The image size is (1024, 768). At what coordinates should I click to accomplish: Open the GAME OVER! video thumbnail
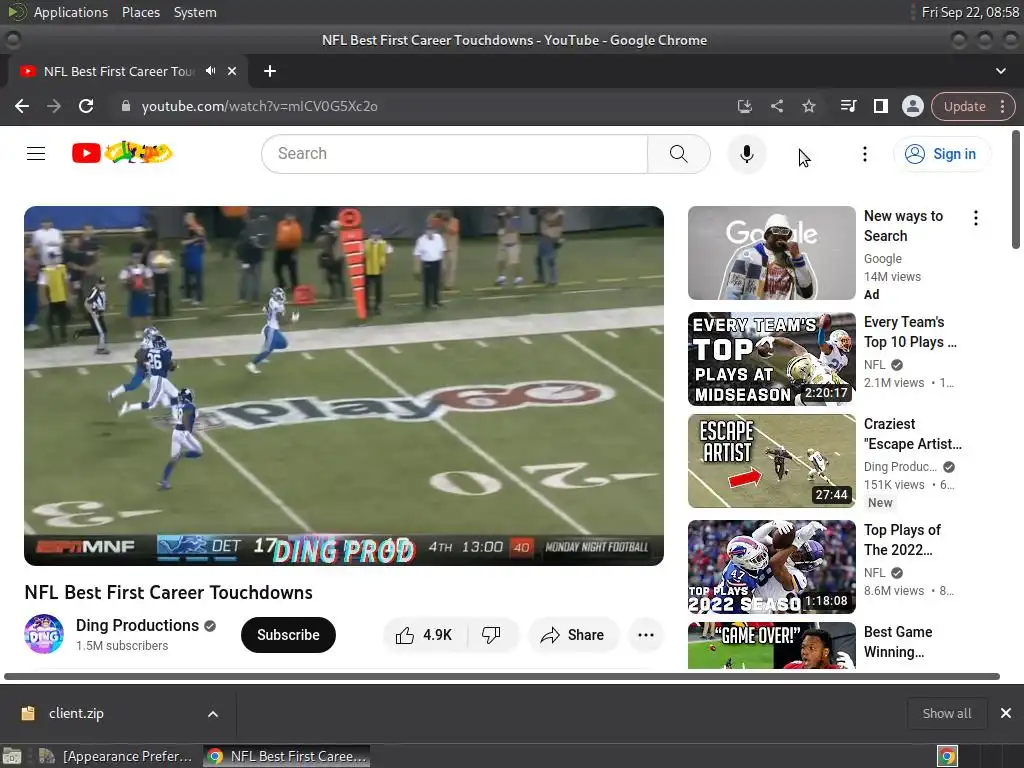pos(771,645)
